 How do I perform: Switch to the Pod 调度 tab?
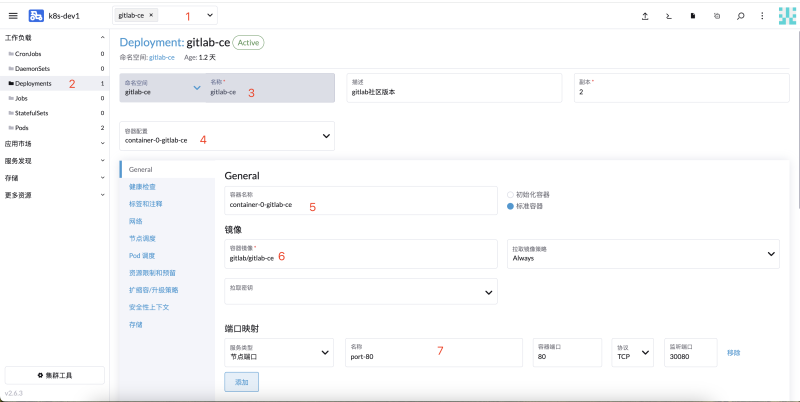[x=142, y=256]
